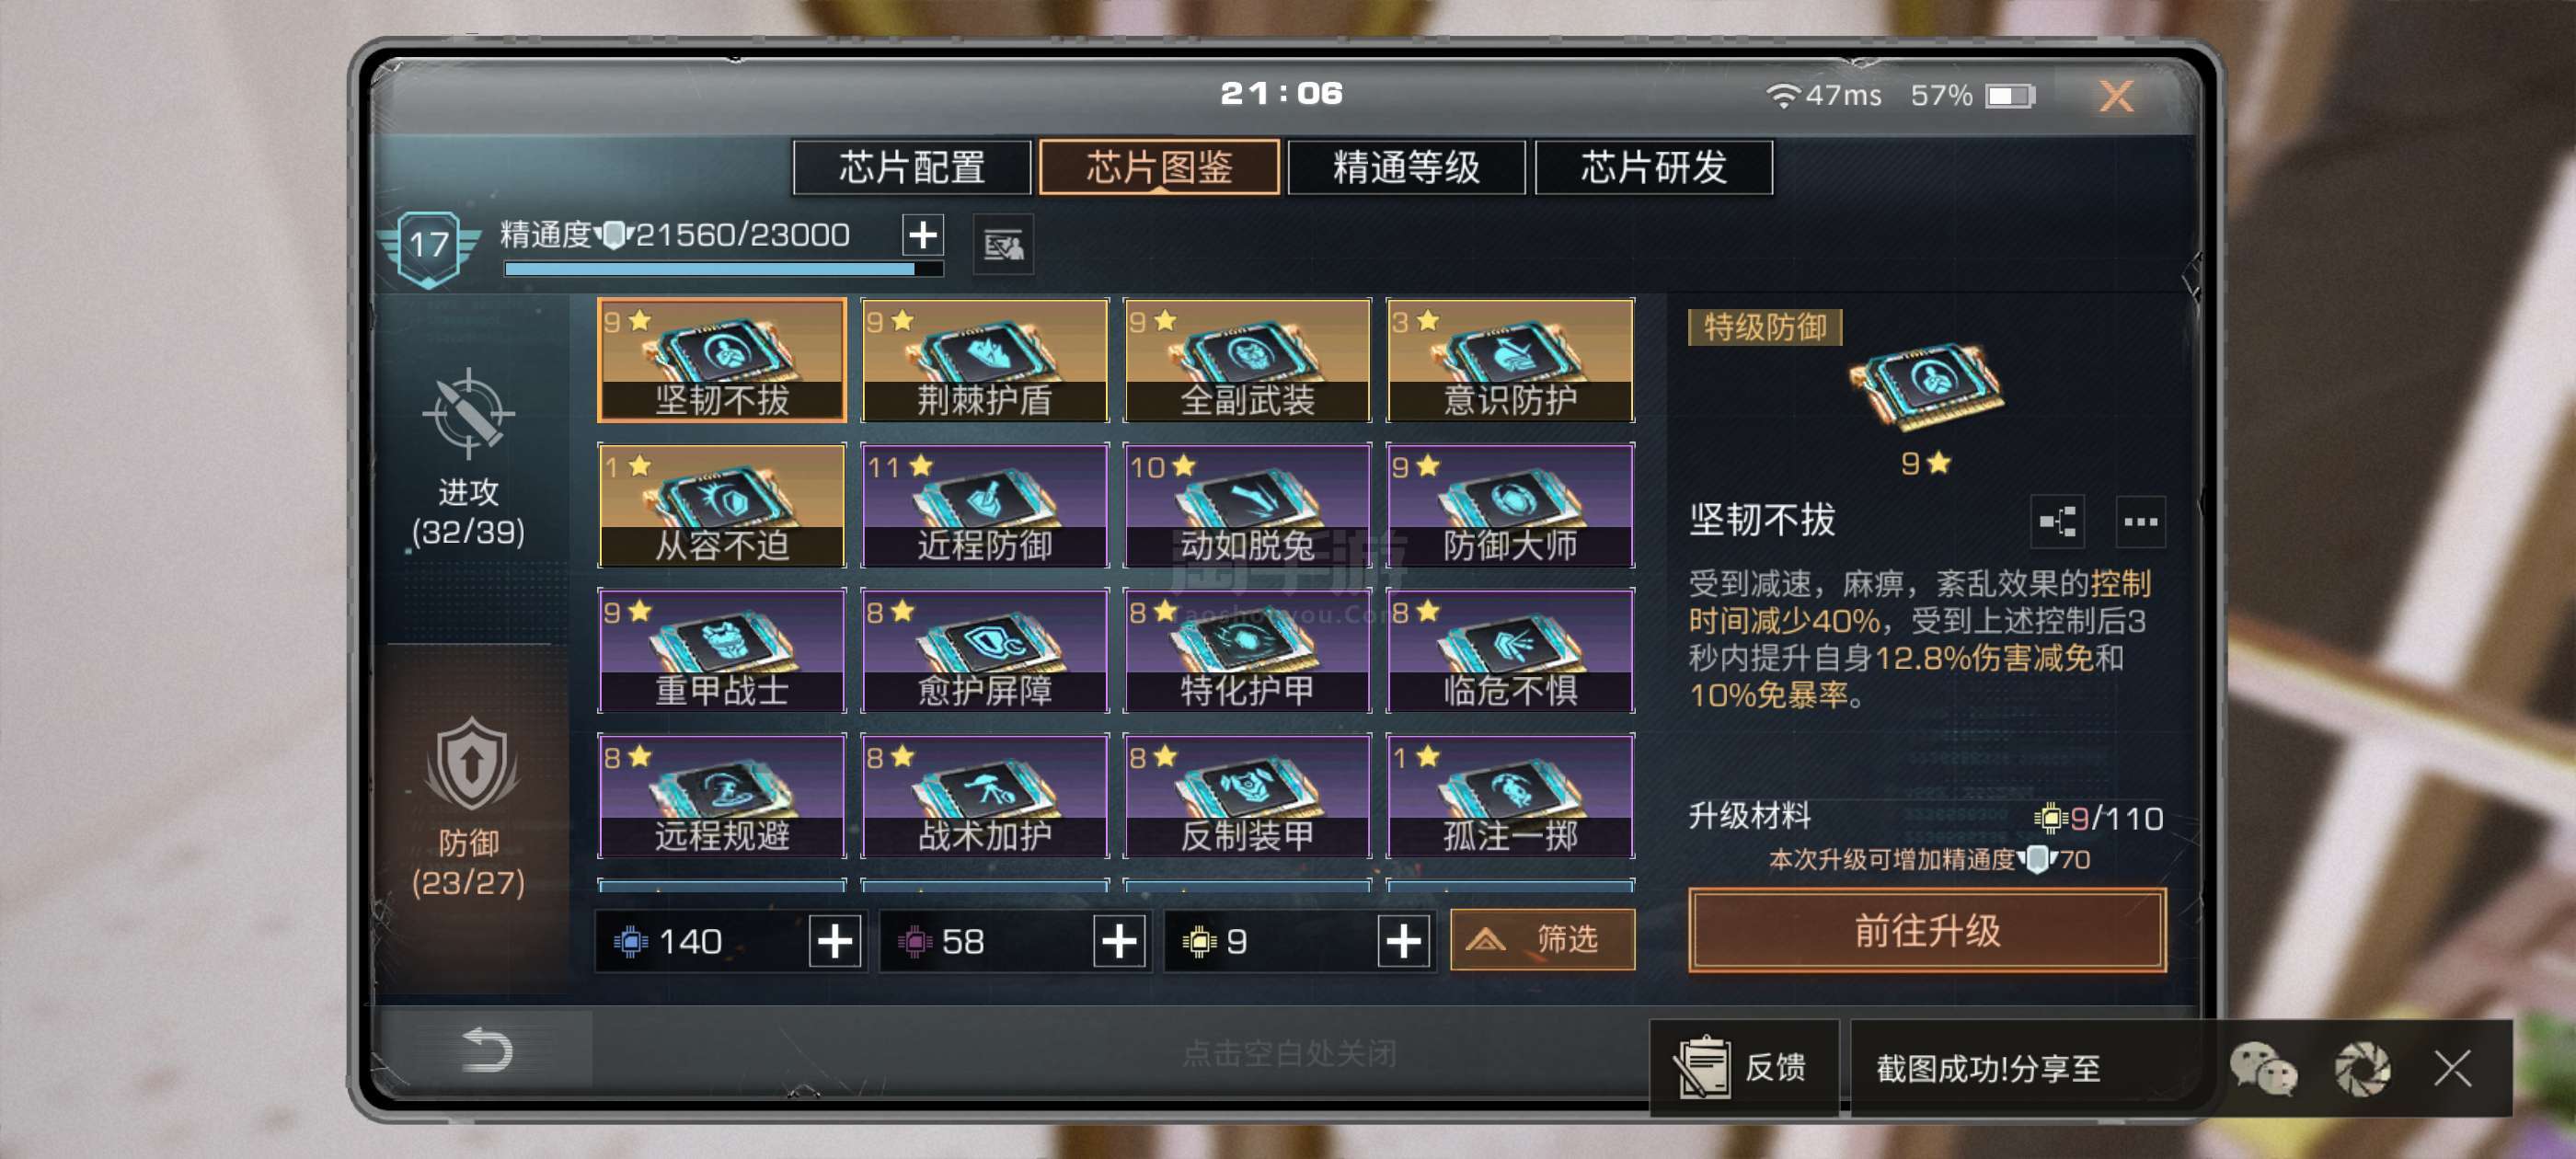This screenshot has height=1159, width=2576.
Task: Add more blue chip materials
Action: point(835,941)
